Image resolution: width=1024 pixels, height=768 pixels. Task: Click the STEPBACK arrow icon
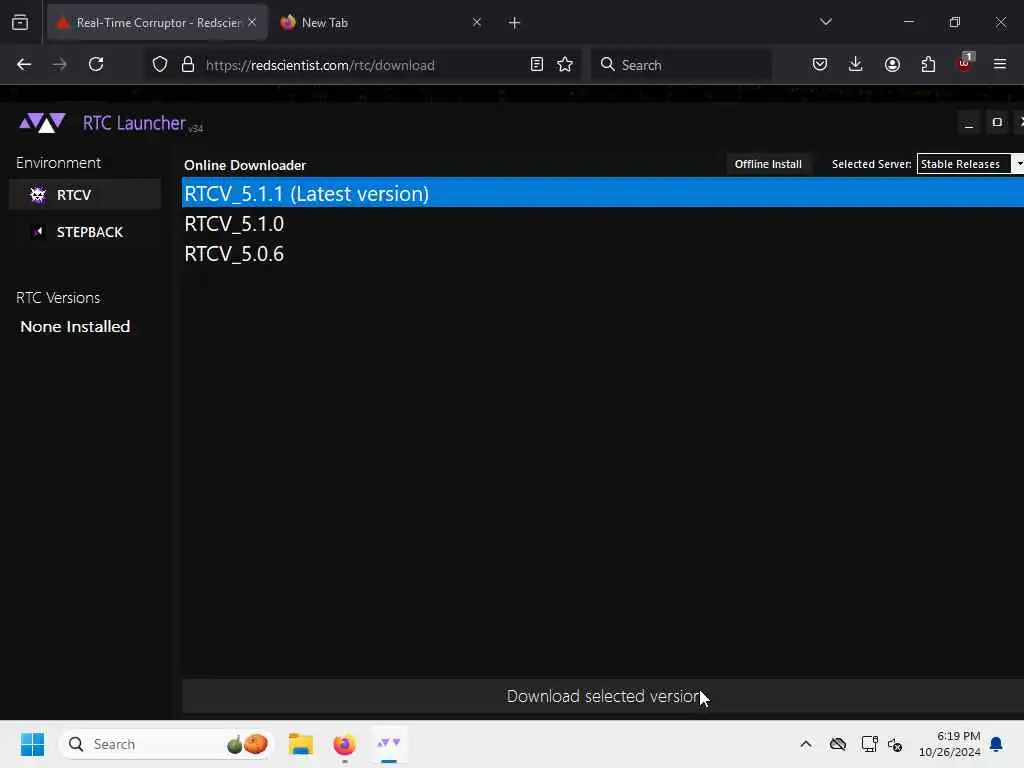(38, 232)
